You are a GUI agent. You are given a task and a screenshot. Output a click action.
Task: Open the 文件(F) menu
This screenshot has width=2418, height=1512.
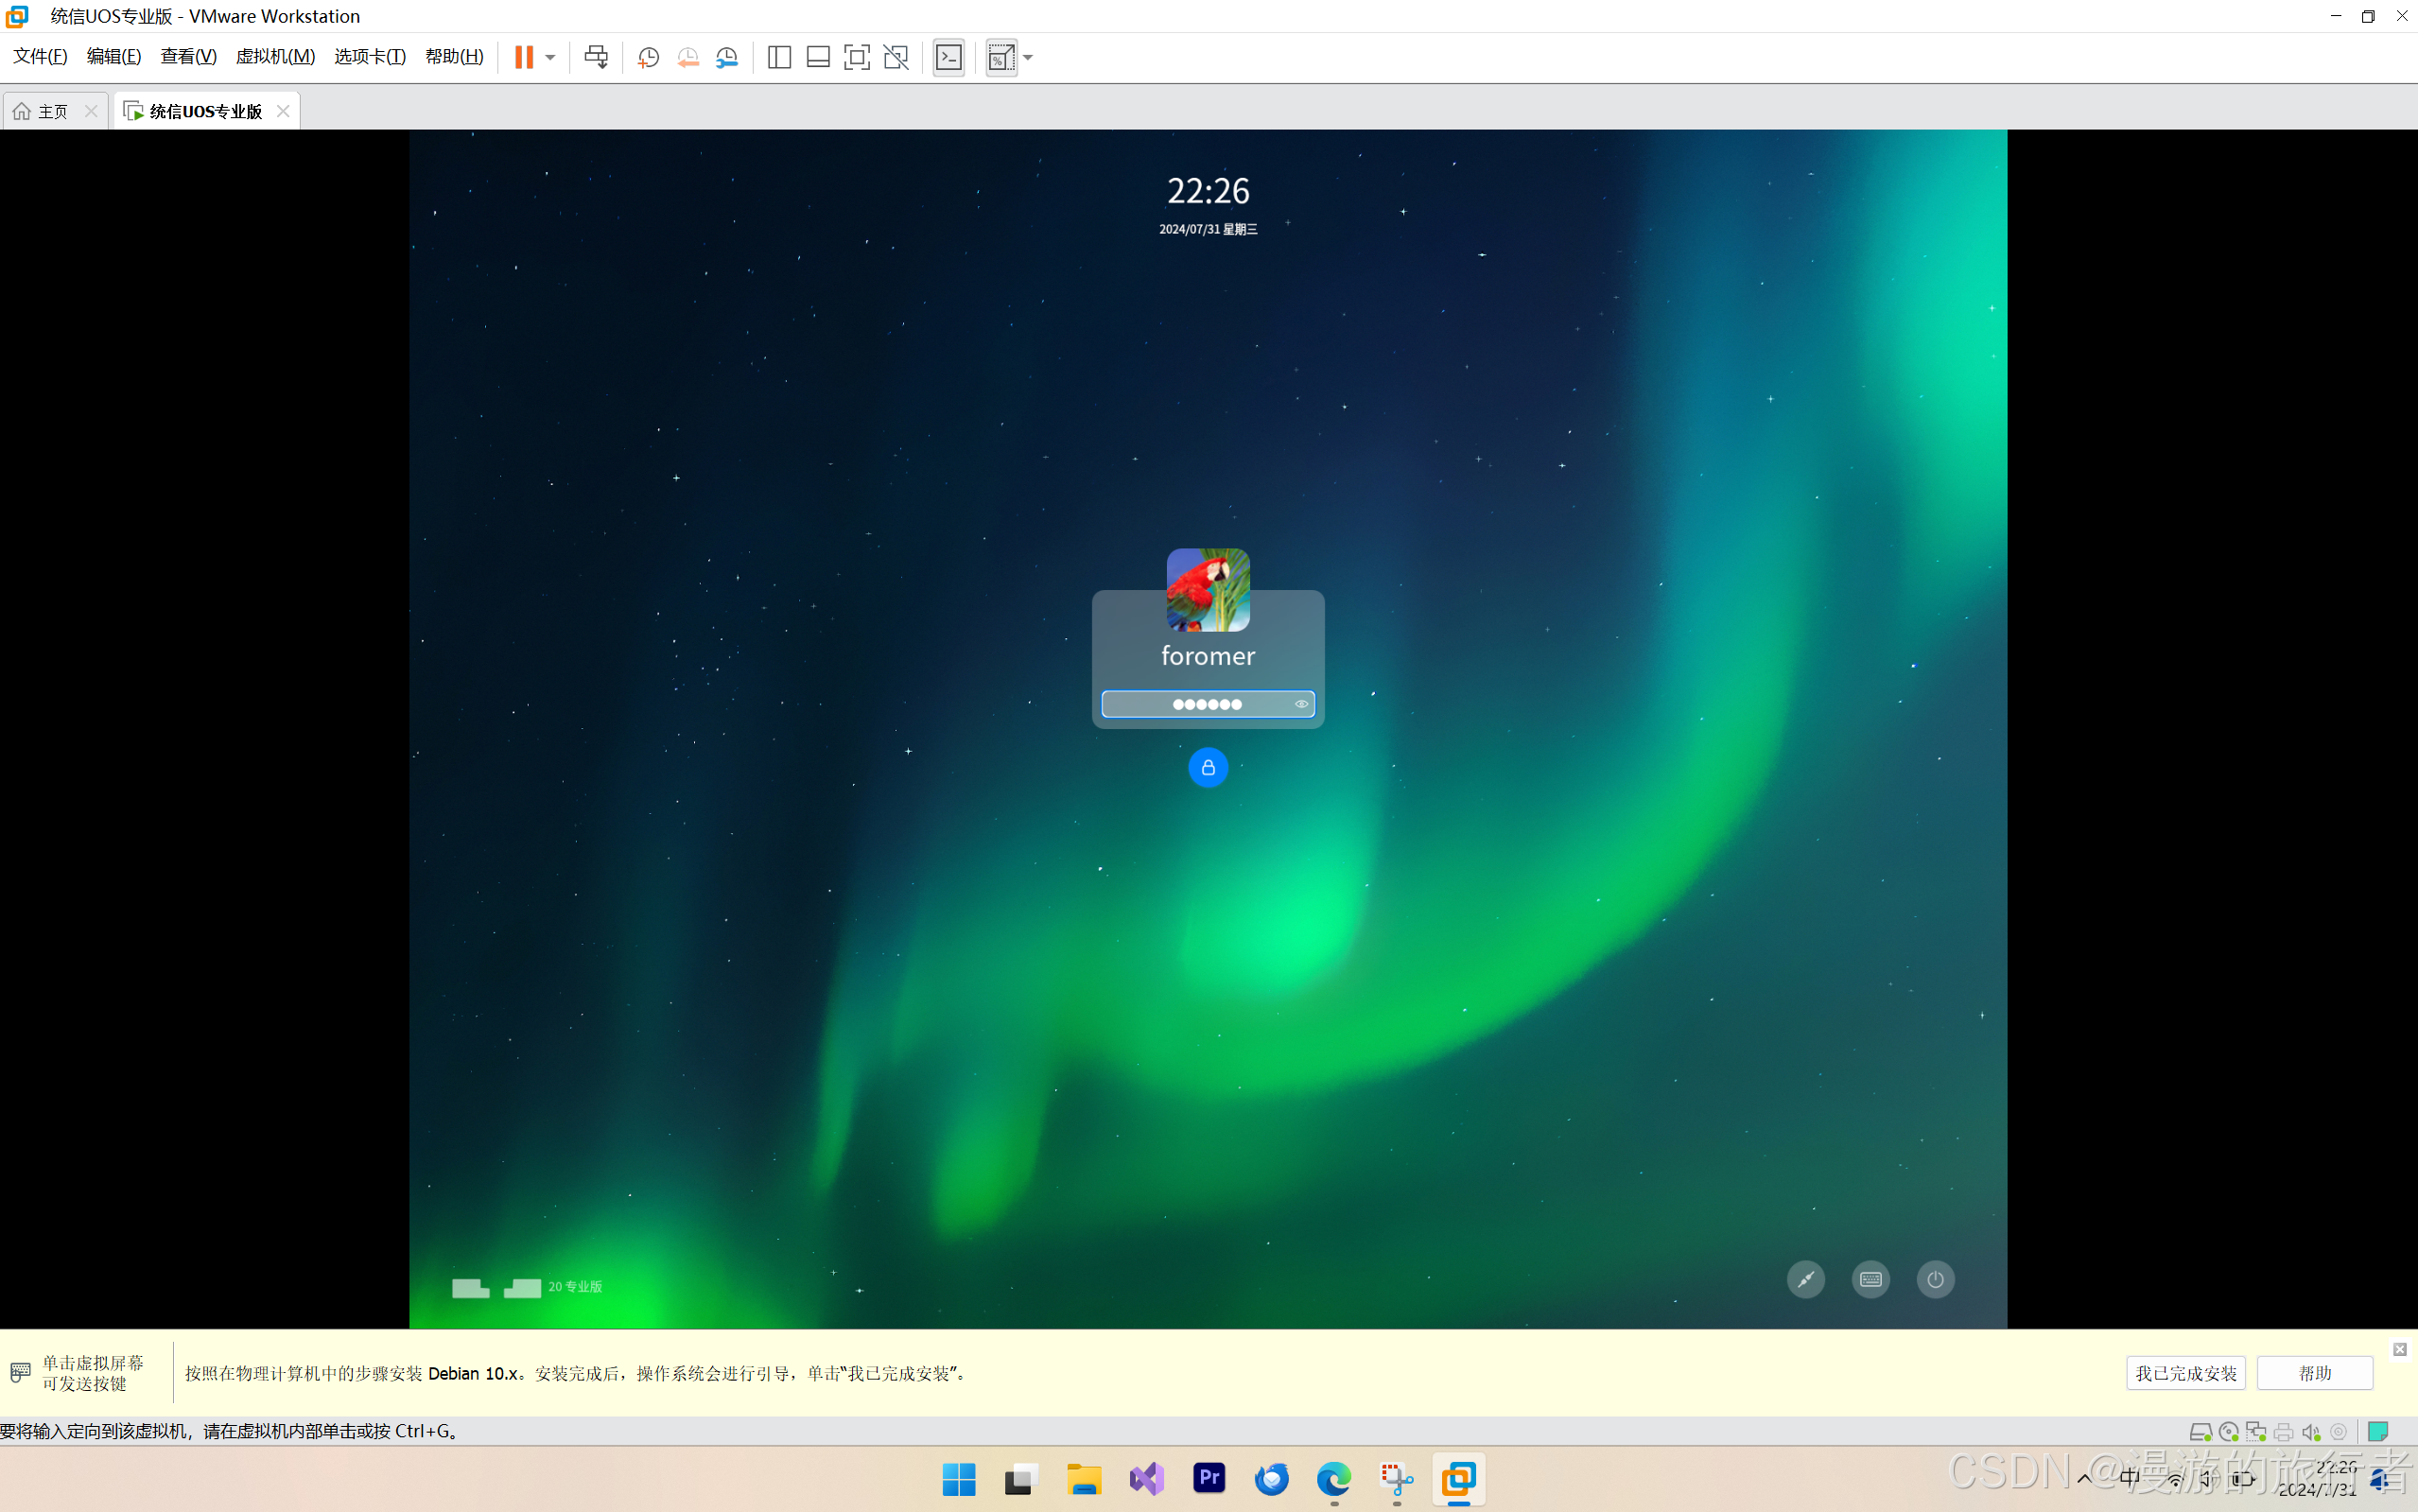pos(40,56)
